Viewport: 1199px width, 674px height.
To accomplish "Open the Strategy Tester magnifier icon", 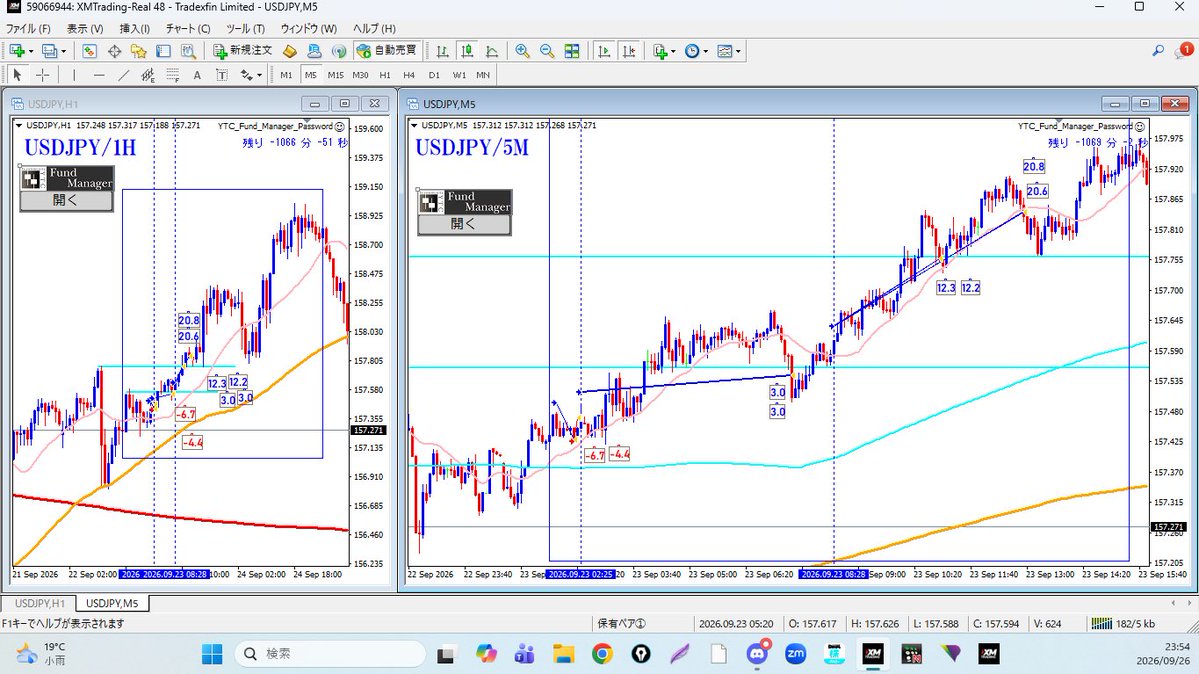I will point(188,51).
